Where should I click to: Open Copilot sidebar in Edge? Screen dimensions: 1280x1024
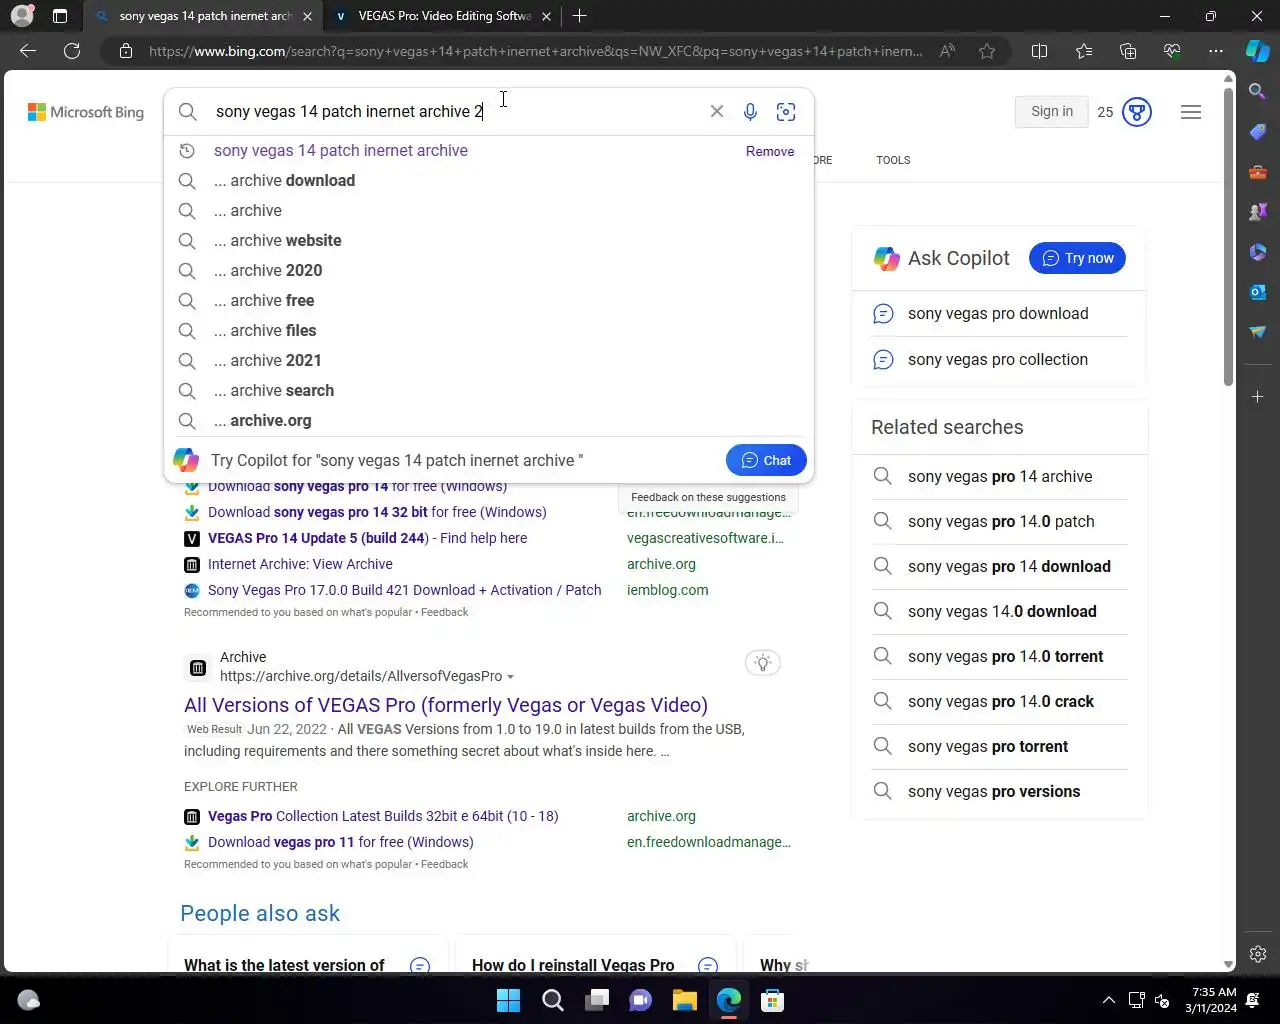pos(1258,51)
